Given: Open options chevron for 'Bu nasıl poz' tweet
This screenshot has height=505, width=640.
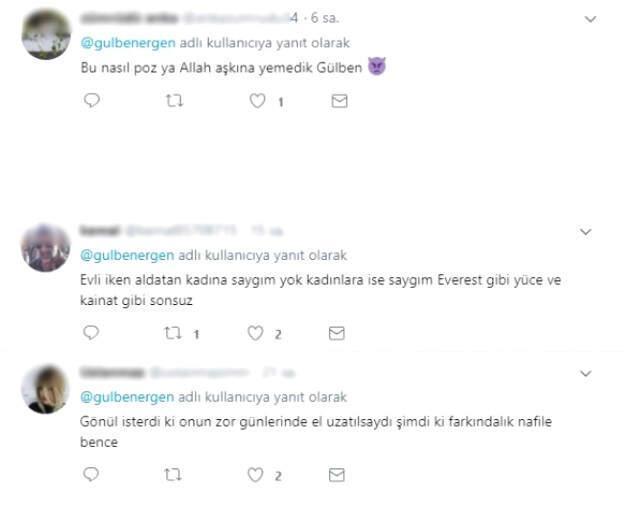Looking at the screenshot, I should tap(591, 19).
